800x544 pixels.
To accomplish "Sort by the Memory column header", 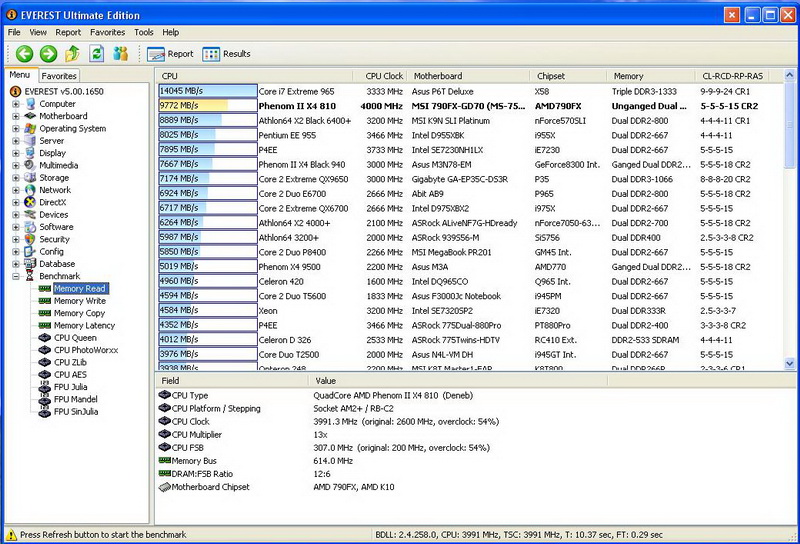I will point(651,76).
